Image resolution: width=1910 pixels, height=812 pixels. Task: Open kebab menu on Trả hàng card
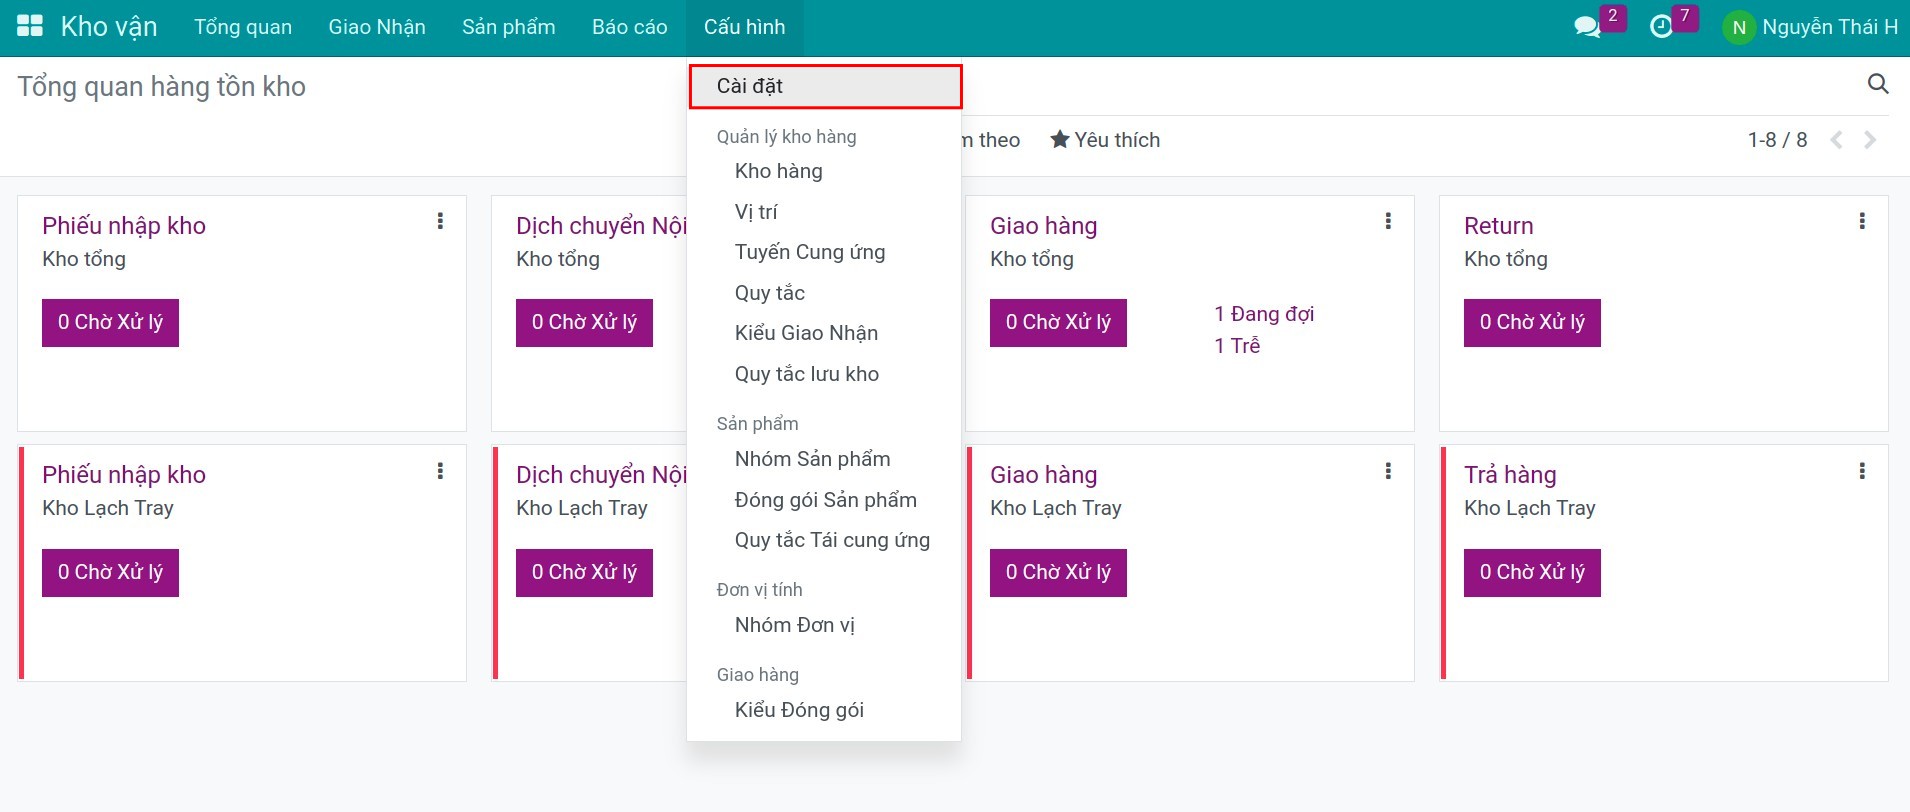(x=1862, y=471)
